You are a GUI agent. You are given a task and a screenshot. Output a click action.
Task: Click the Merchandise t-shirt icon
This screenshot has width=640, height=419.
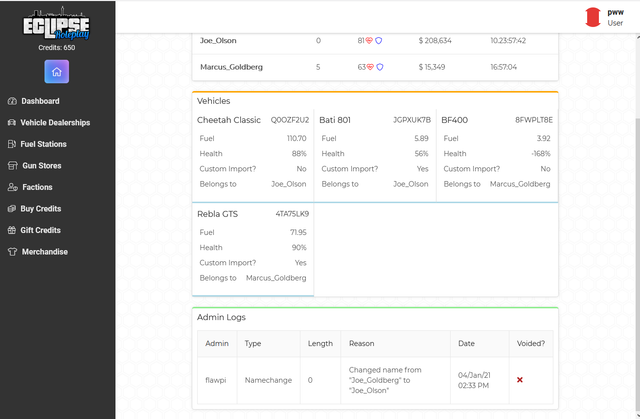tap(13, 252)
